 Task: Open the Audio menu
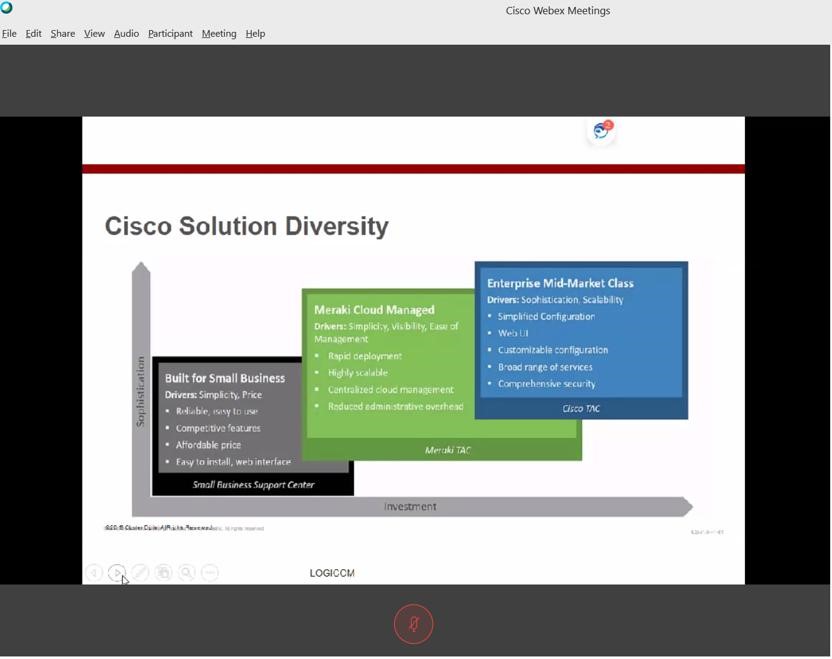tap(126, 33)
